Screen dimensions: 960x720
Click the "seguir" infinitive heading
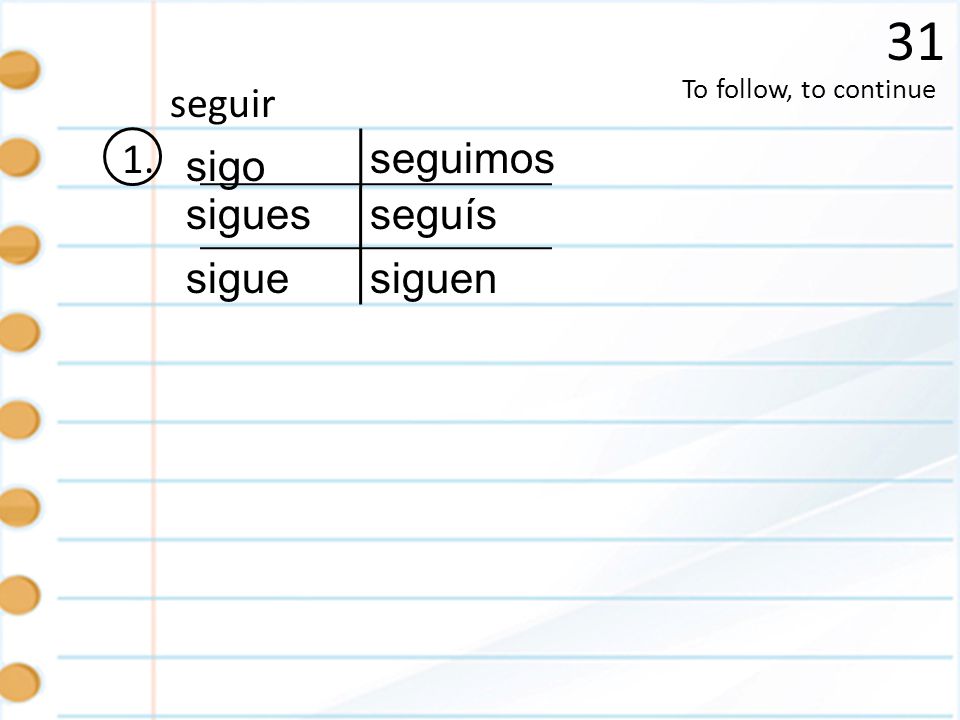(x=222, y=105)
